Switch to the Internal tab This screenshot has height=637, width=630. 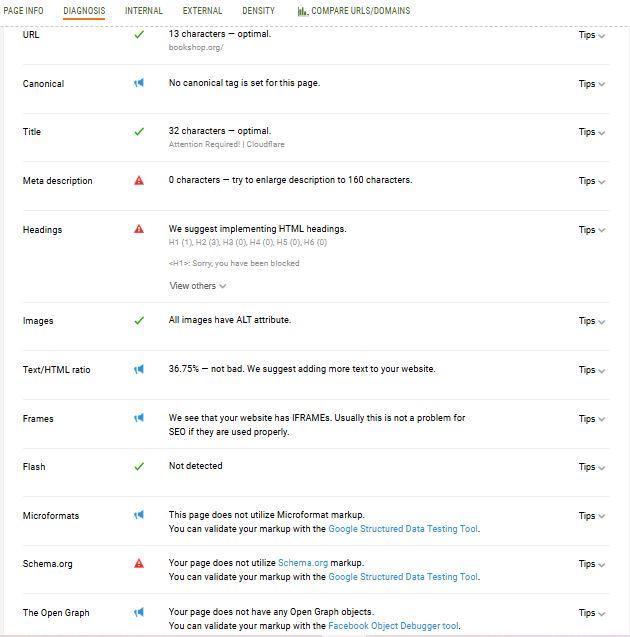pos(144,11)
